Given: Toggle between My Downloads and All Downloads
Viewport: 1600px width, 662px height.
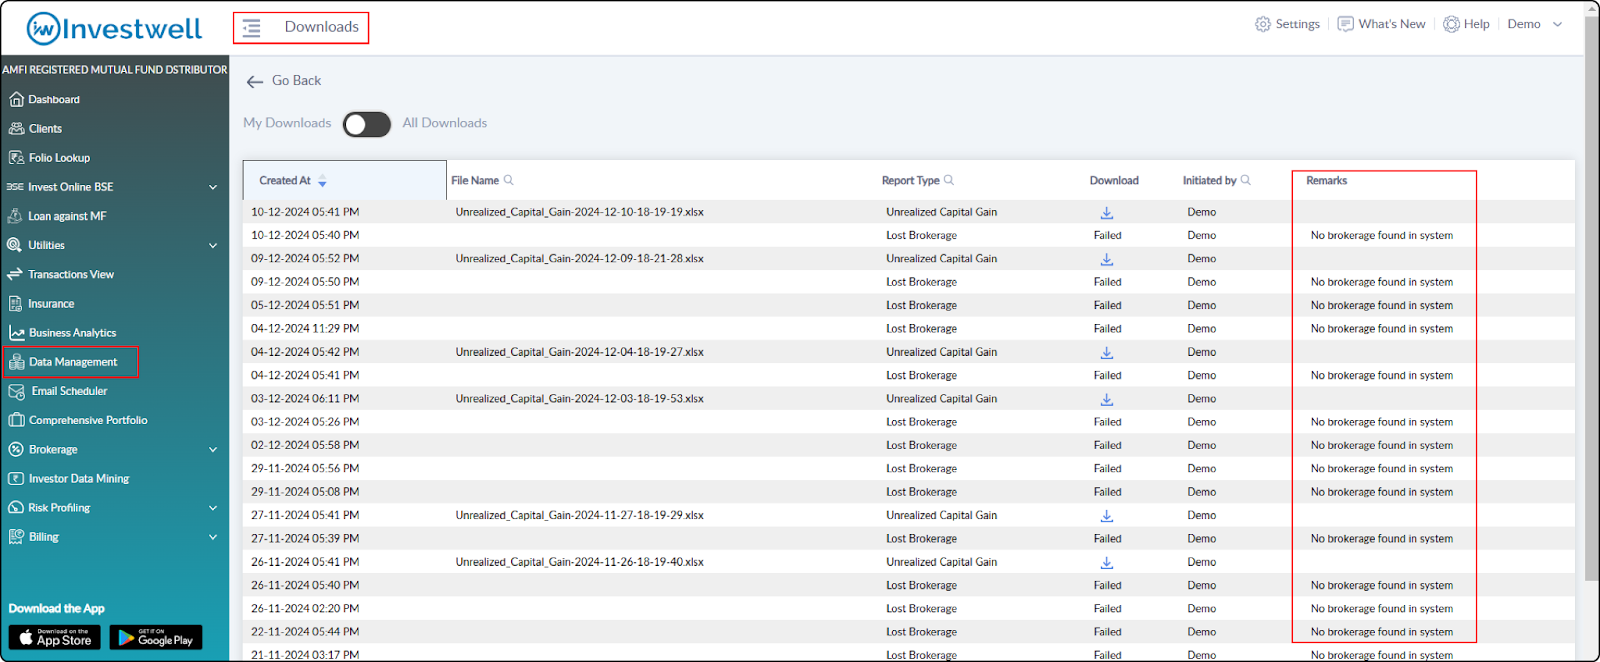Looking at the screenshot, I should pyautogui.click(x=366, y=124).
